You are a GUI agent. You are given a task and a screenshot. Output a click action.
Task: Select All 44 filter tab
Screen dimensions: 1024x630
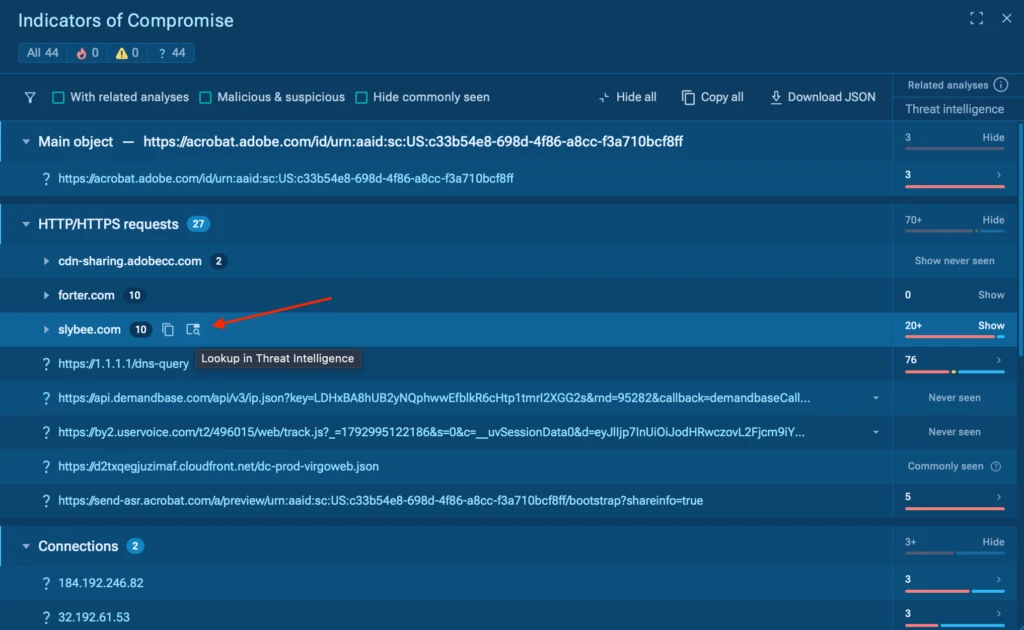42,53
